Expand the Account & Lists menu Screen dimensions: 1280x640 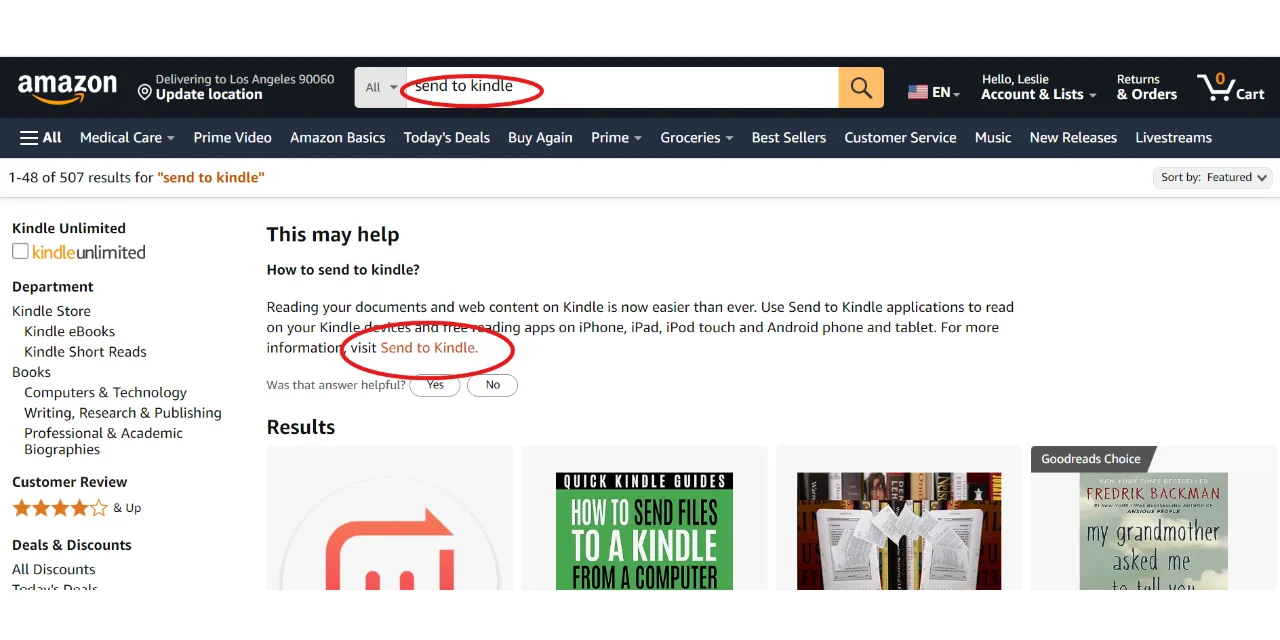[x=1039, y=87]
